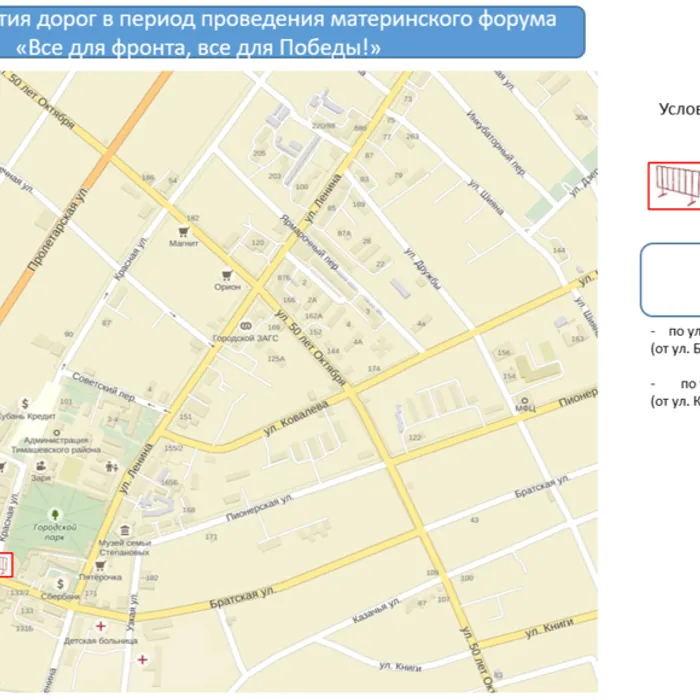This screenshot has height=700, width=700.
Task: Click the Сбербанк dollar sign icon
Action: 61,582
